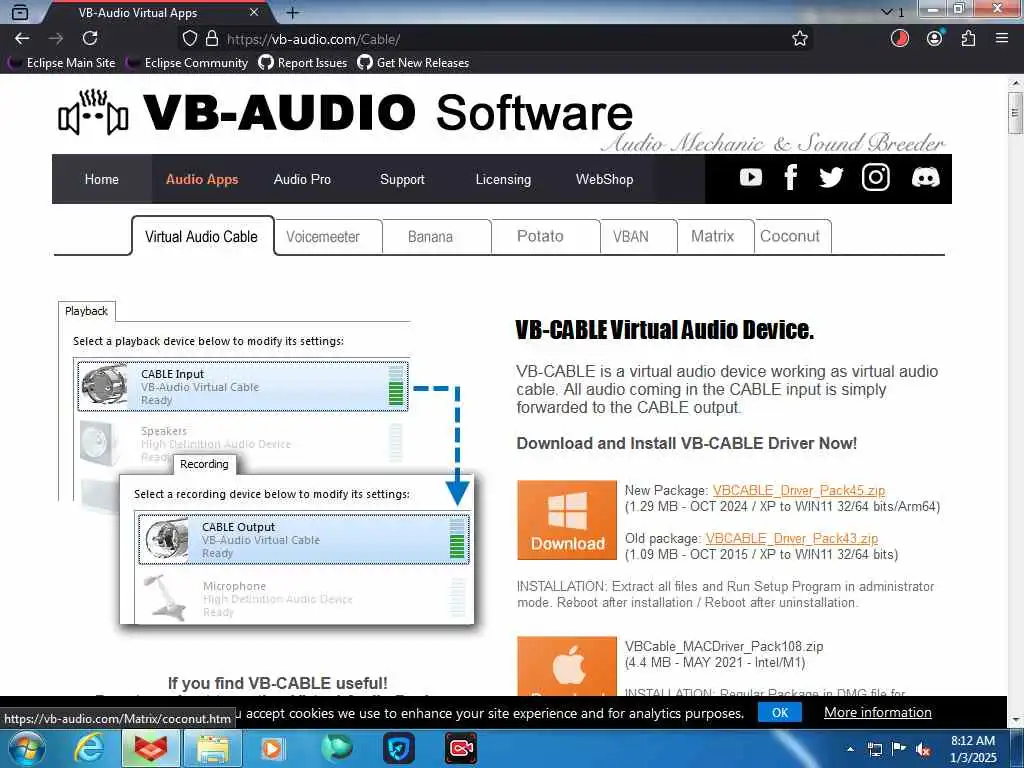Open the Instagram social icon
This screenshot has height=768, width=1024.
(875, 178)
